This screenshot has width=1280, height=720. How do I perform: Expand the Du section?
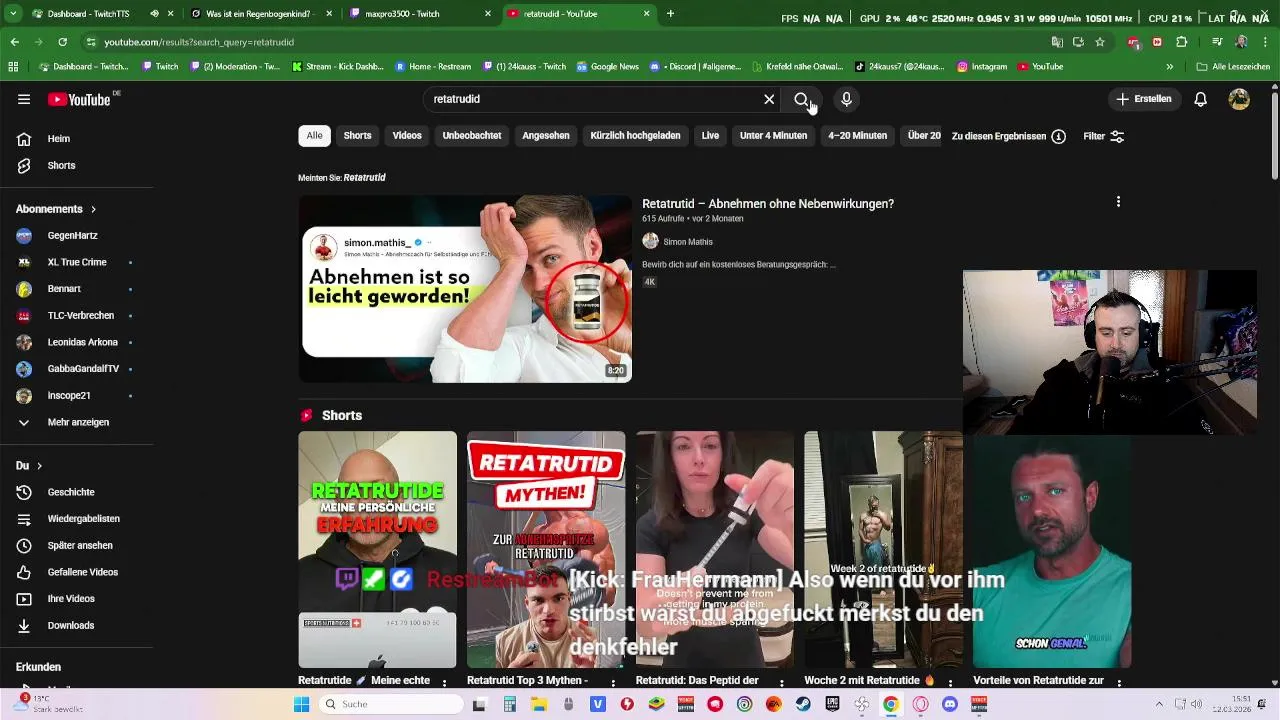pos(29,466)
